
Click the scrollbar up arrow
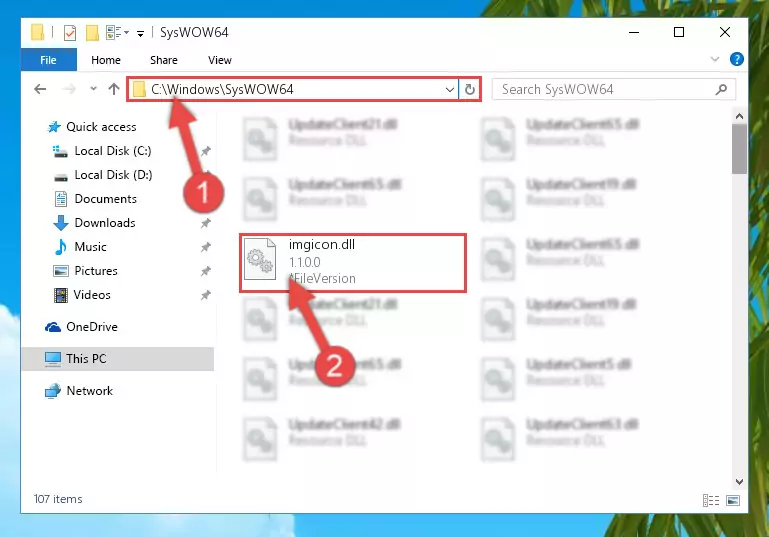coord(739,117)
